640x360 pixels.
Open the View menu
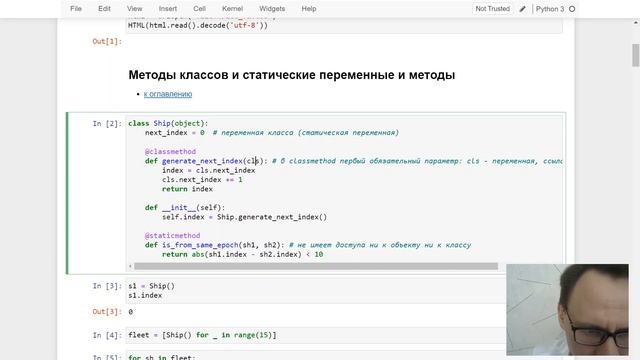tap(134, 9)
